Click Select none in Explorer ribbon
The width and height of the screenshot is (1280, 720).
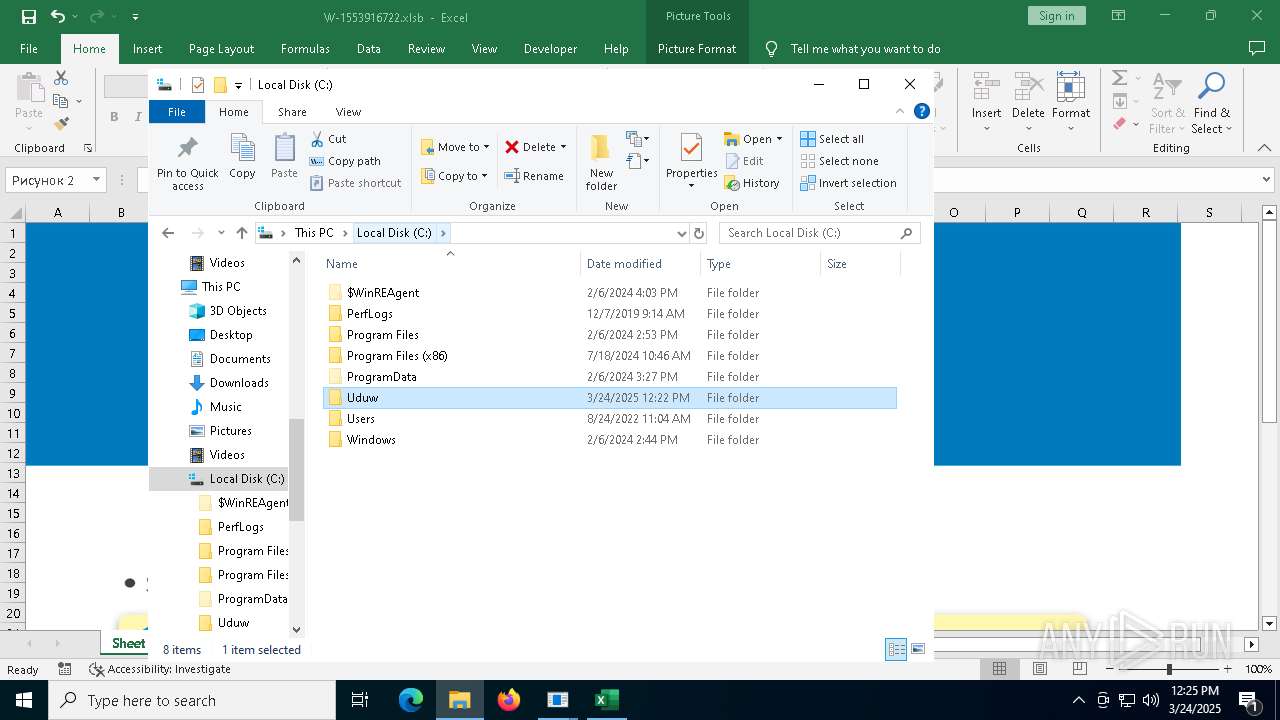click(x=839, y=161)
